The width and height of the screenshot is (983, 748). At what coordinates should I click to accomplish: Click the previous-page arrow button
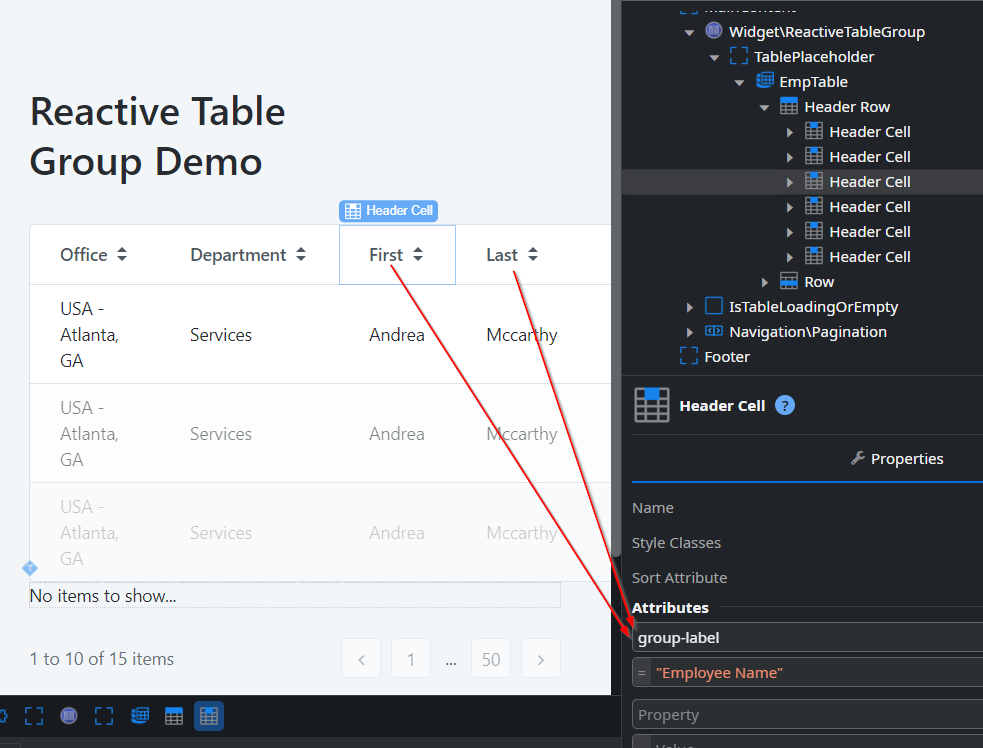click(361, 658)
